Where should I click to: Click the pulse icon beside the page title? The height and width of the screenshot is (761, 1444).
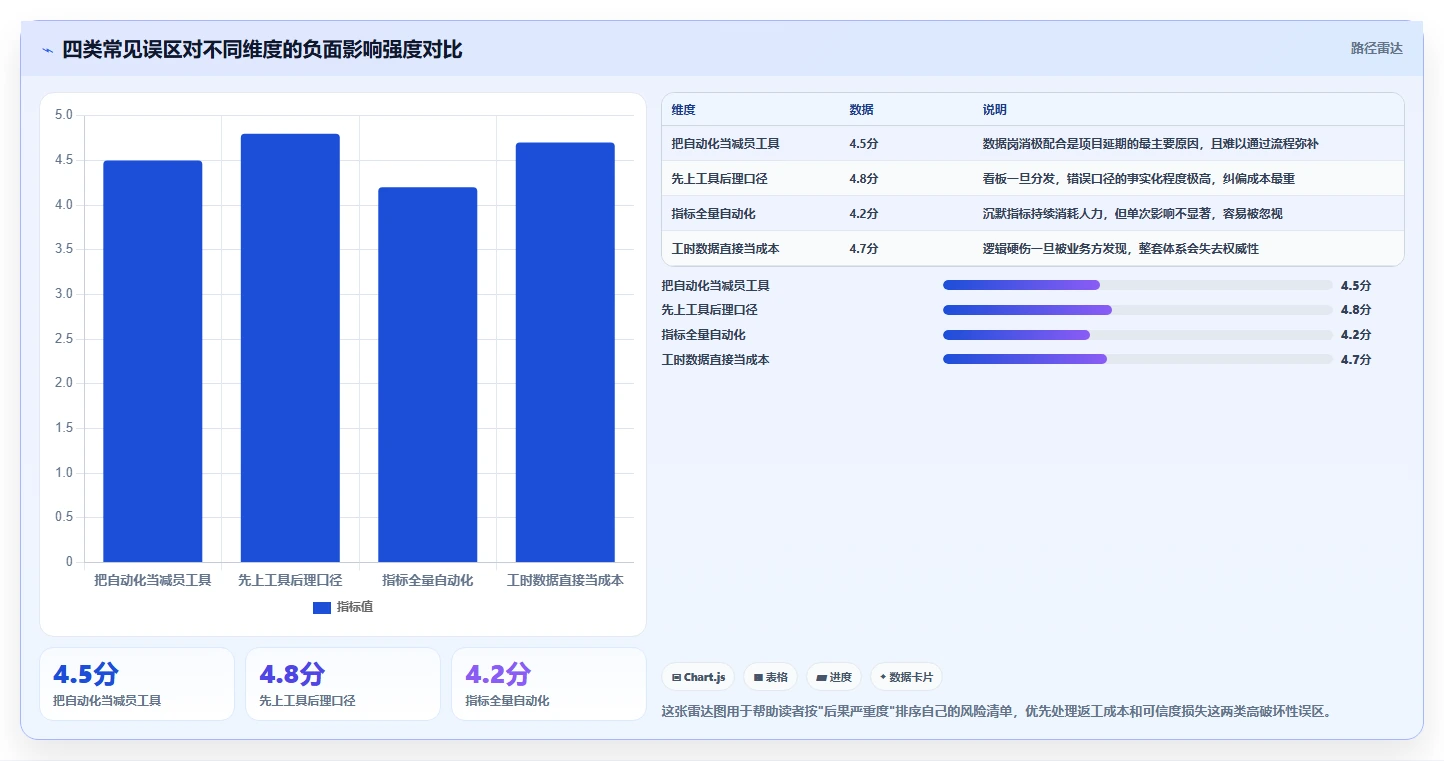pyautogui.click(x=47, y=50)
